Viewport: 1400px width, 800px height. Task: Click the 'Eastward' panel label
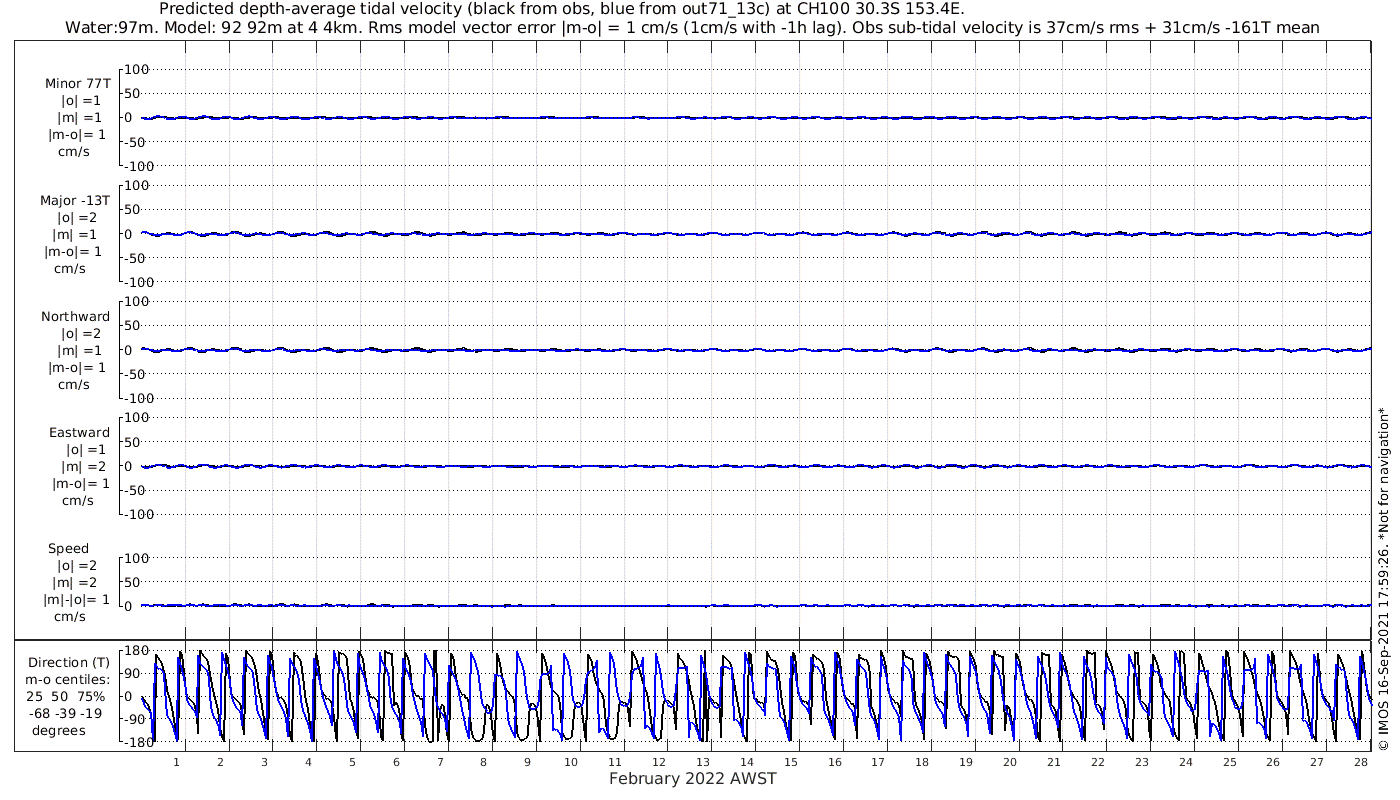pyautogui.click(x=80, y=433)
